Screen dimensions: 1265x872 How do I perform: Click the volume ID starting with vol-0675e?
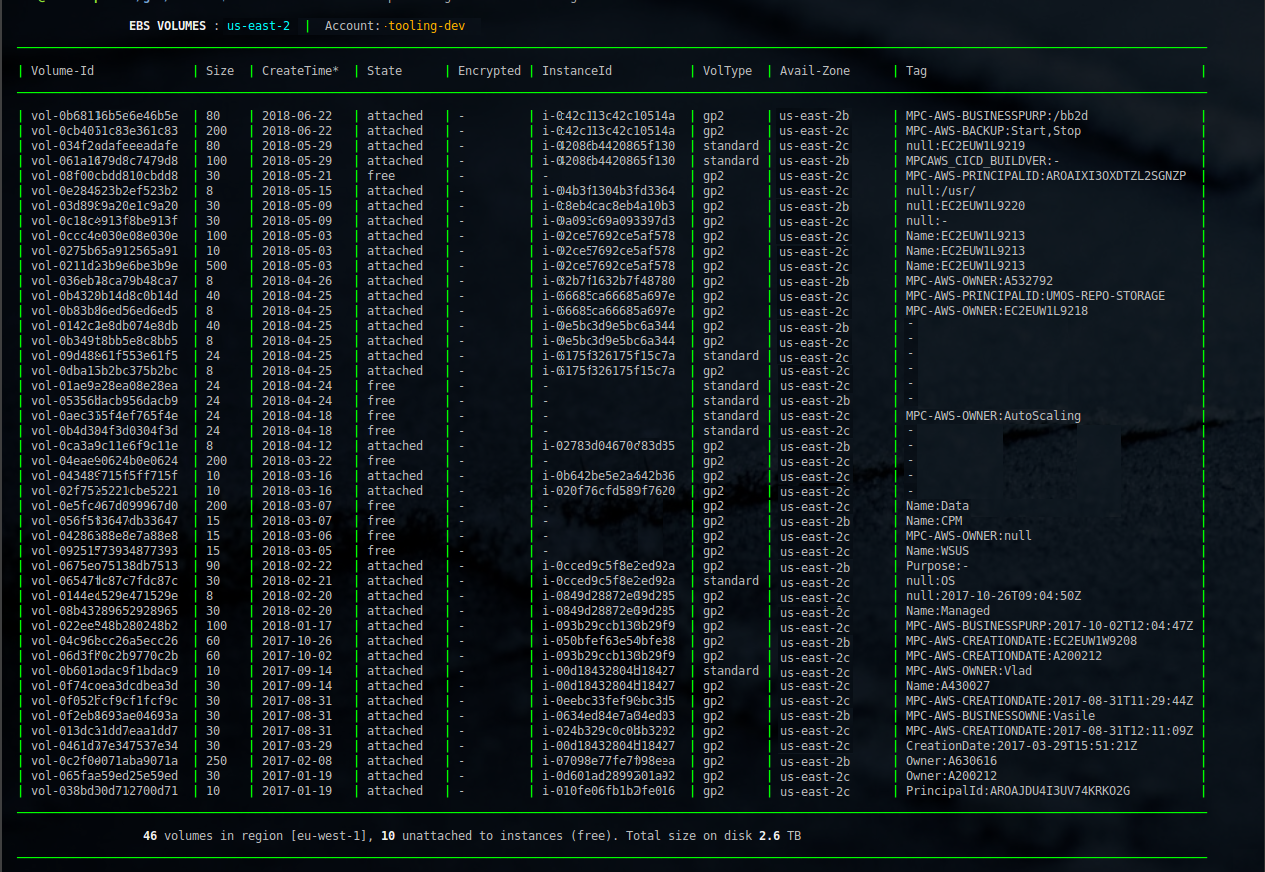(x=104, y=566)
